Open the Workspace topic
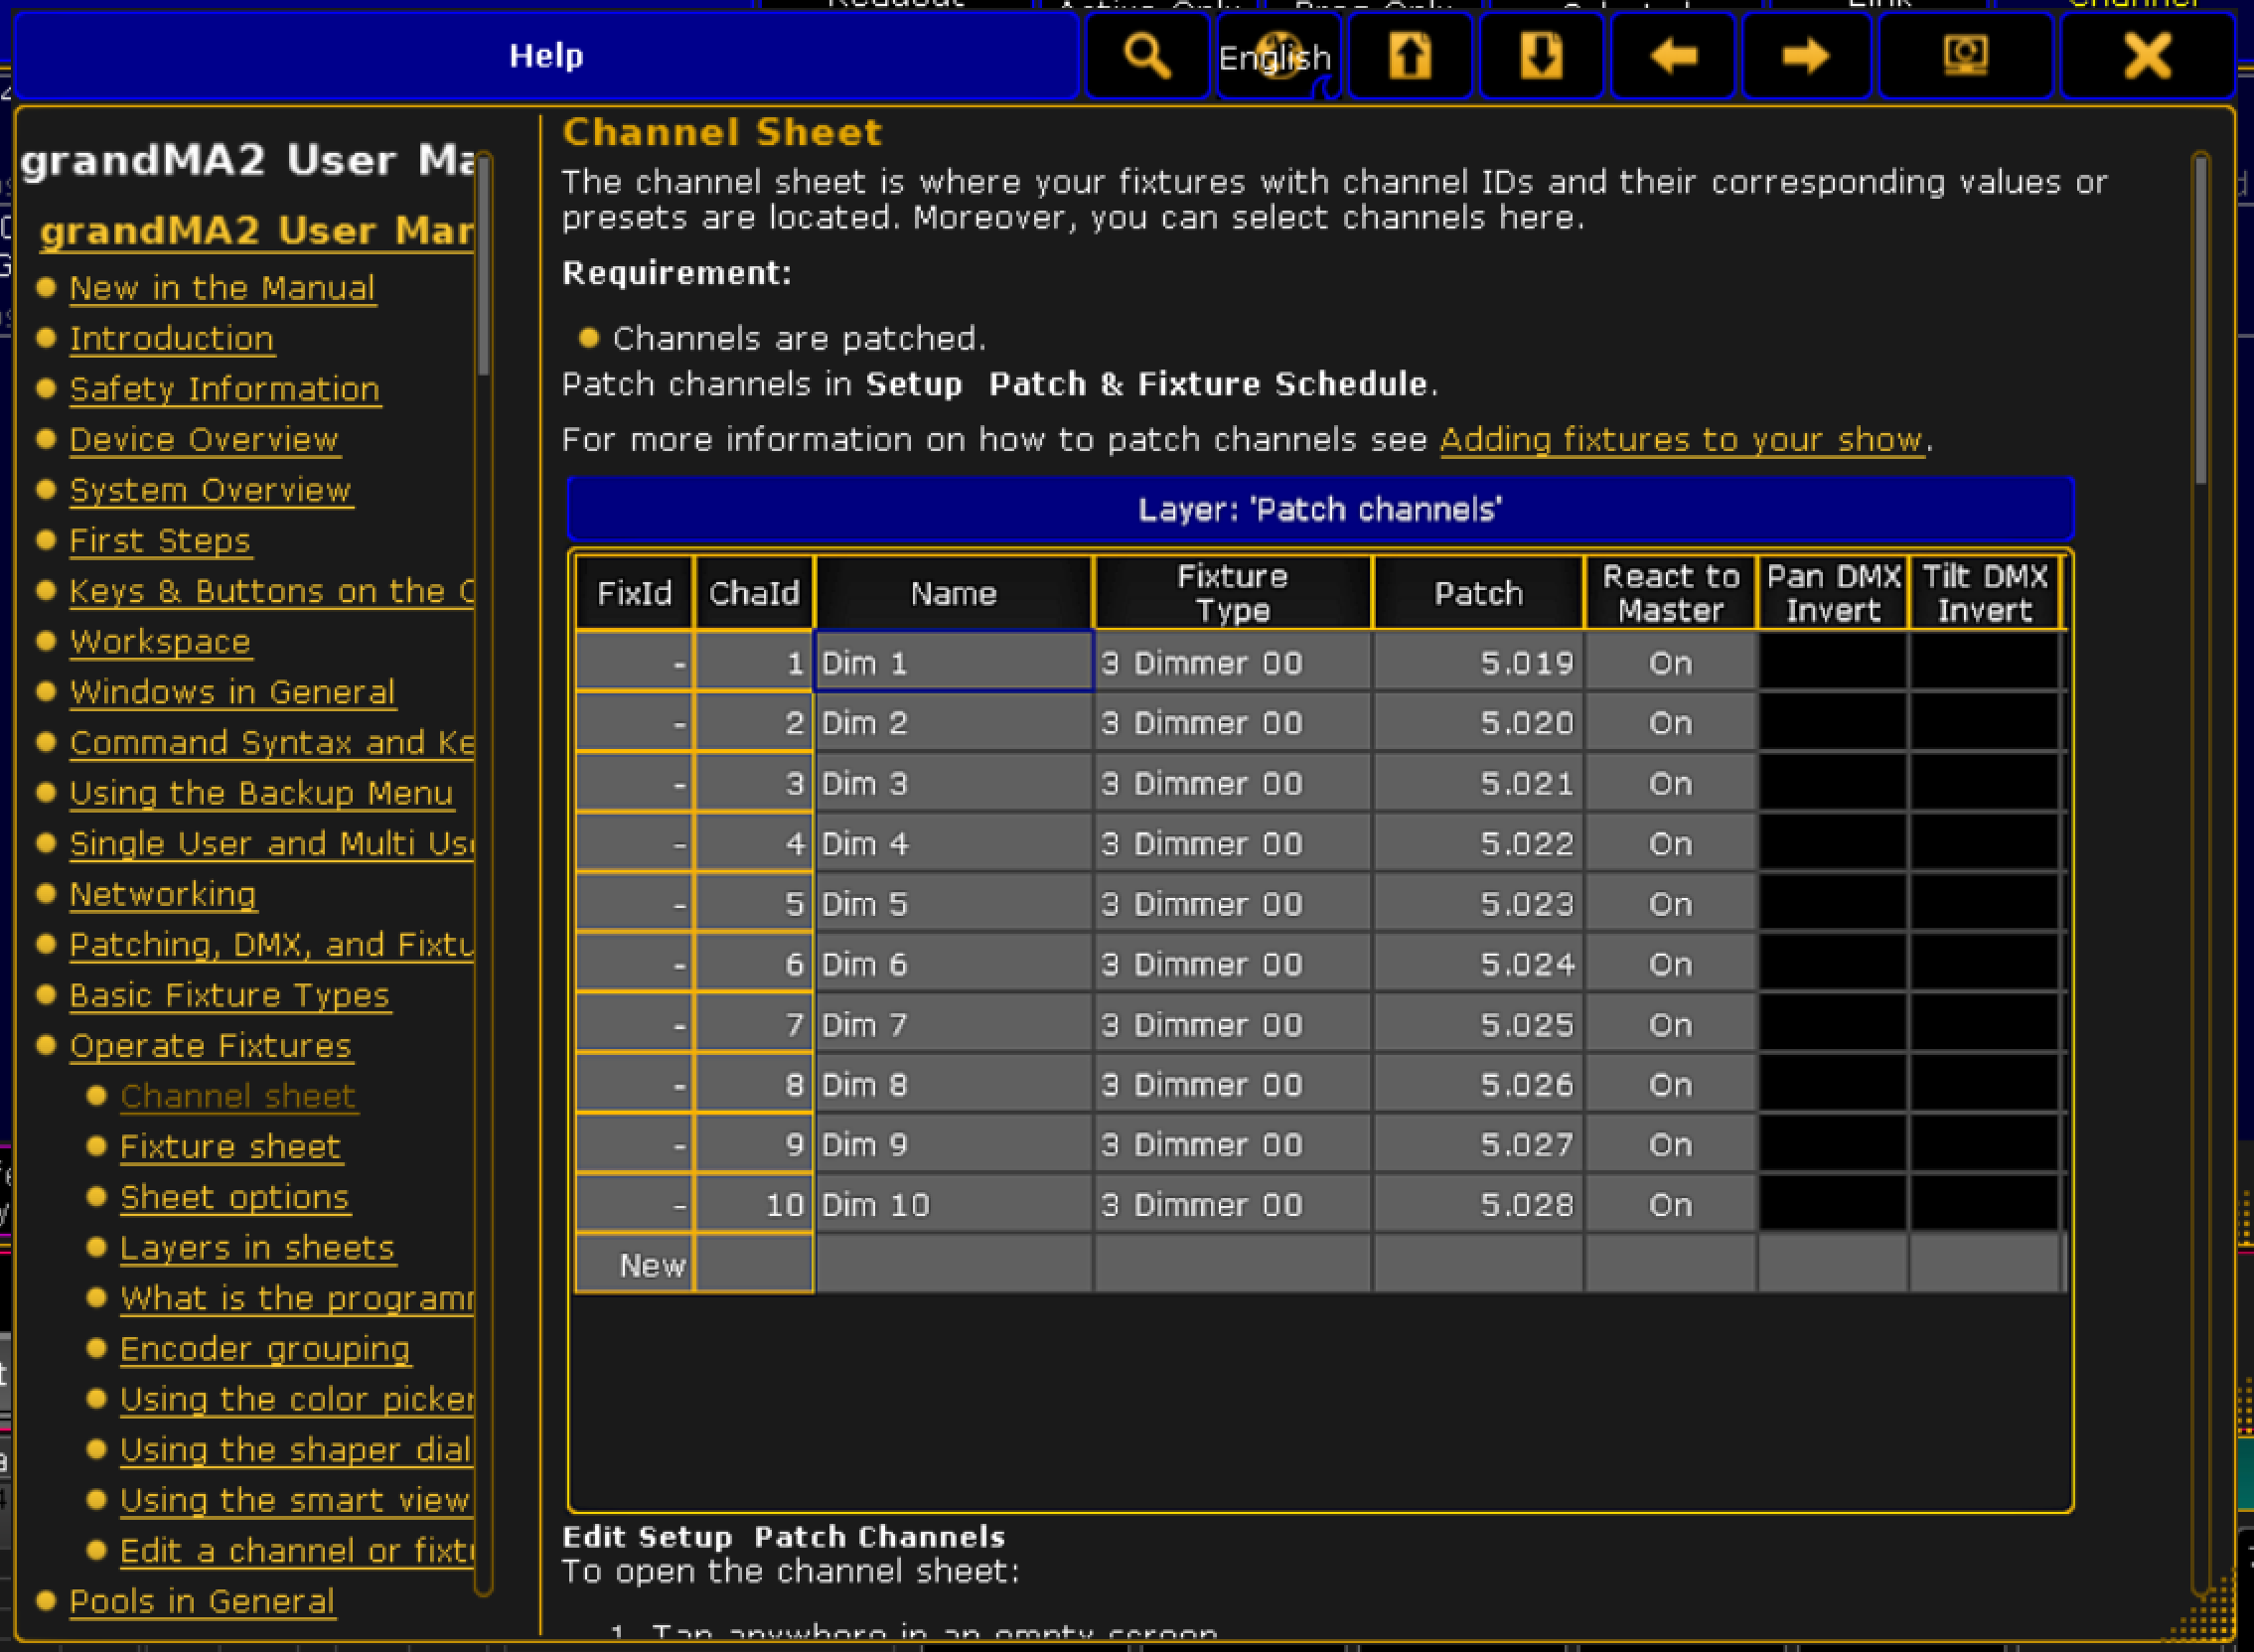 pyautogui.click(x=160, y=642)
